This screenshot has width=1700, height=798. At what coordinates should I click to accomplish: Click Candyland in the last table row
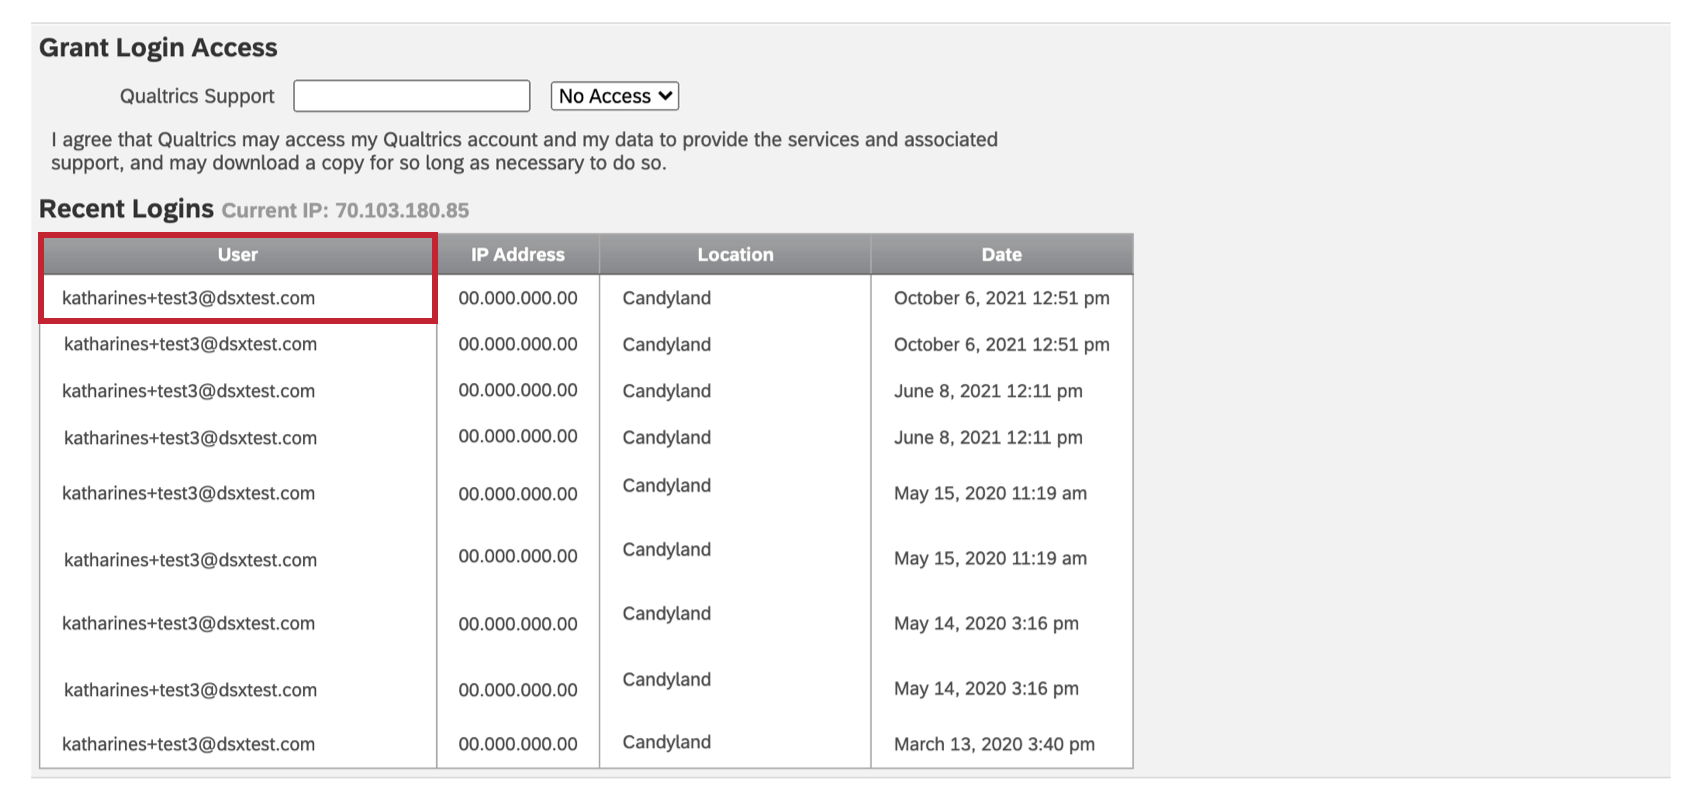coord(667,742)
